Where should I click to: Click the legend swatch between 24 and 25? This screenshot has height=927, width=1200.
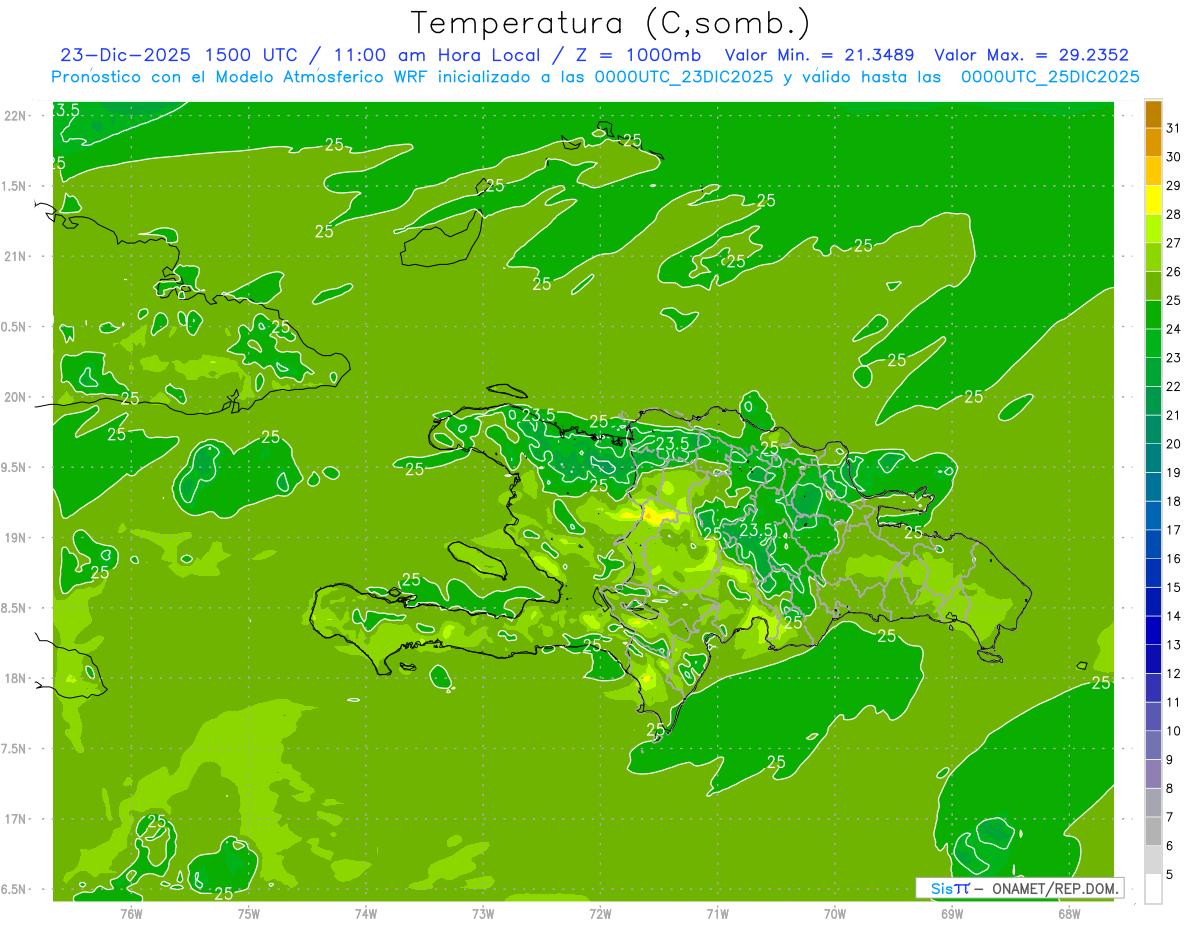pos(1153,315)
